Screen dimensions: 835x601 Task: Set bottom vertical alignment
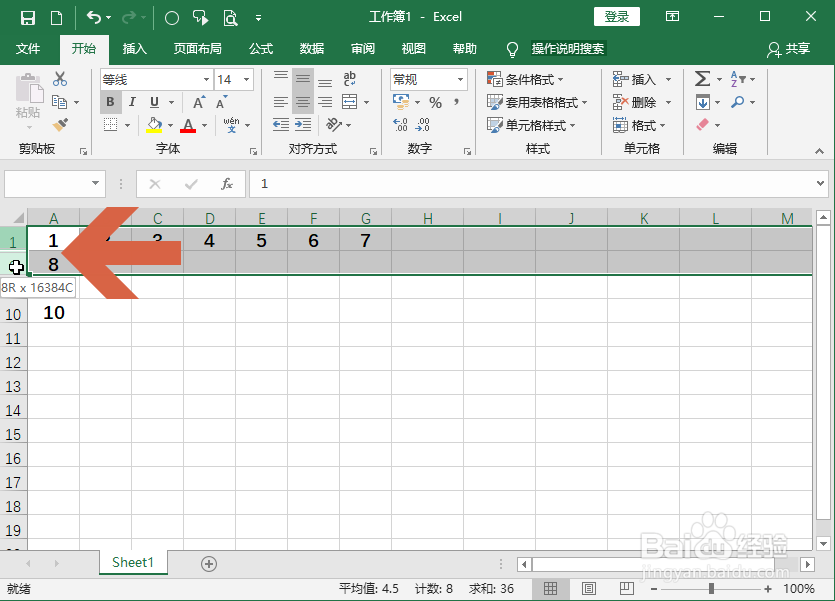tap(325, 83)
